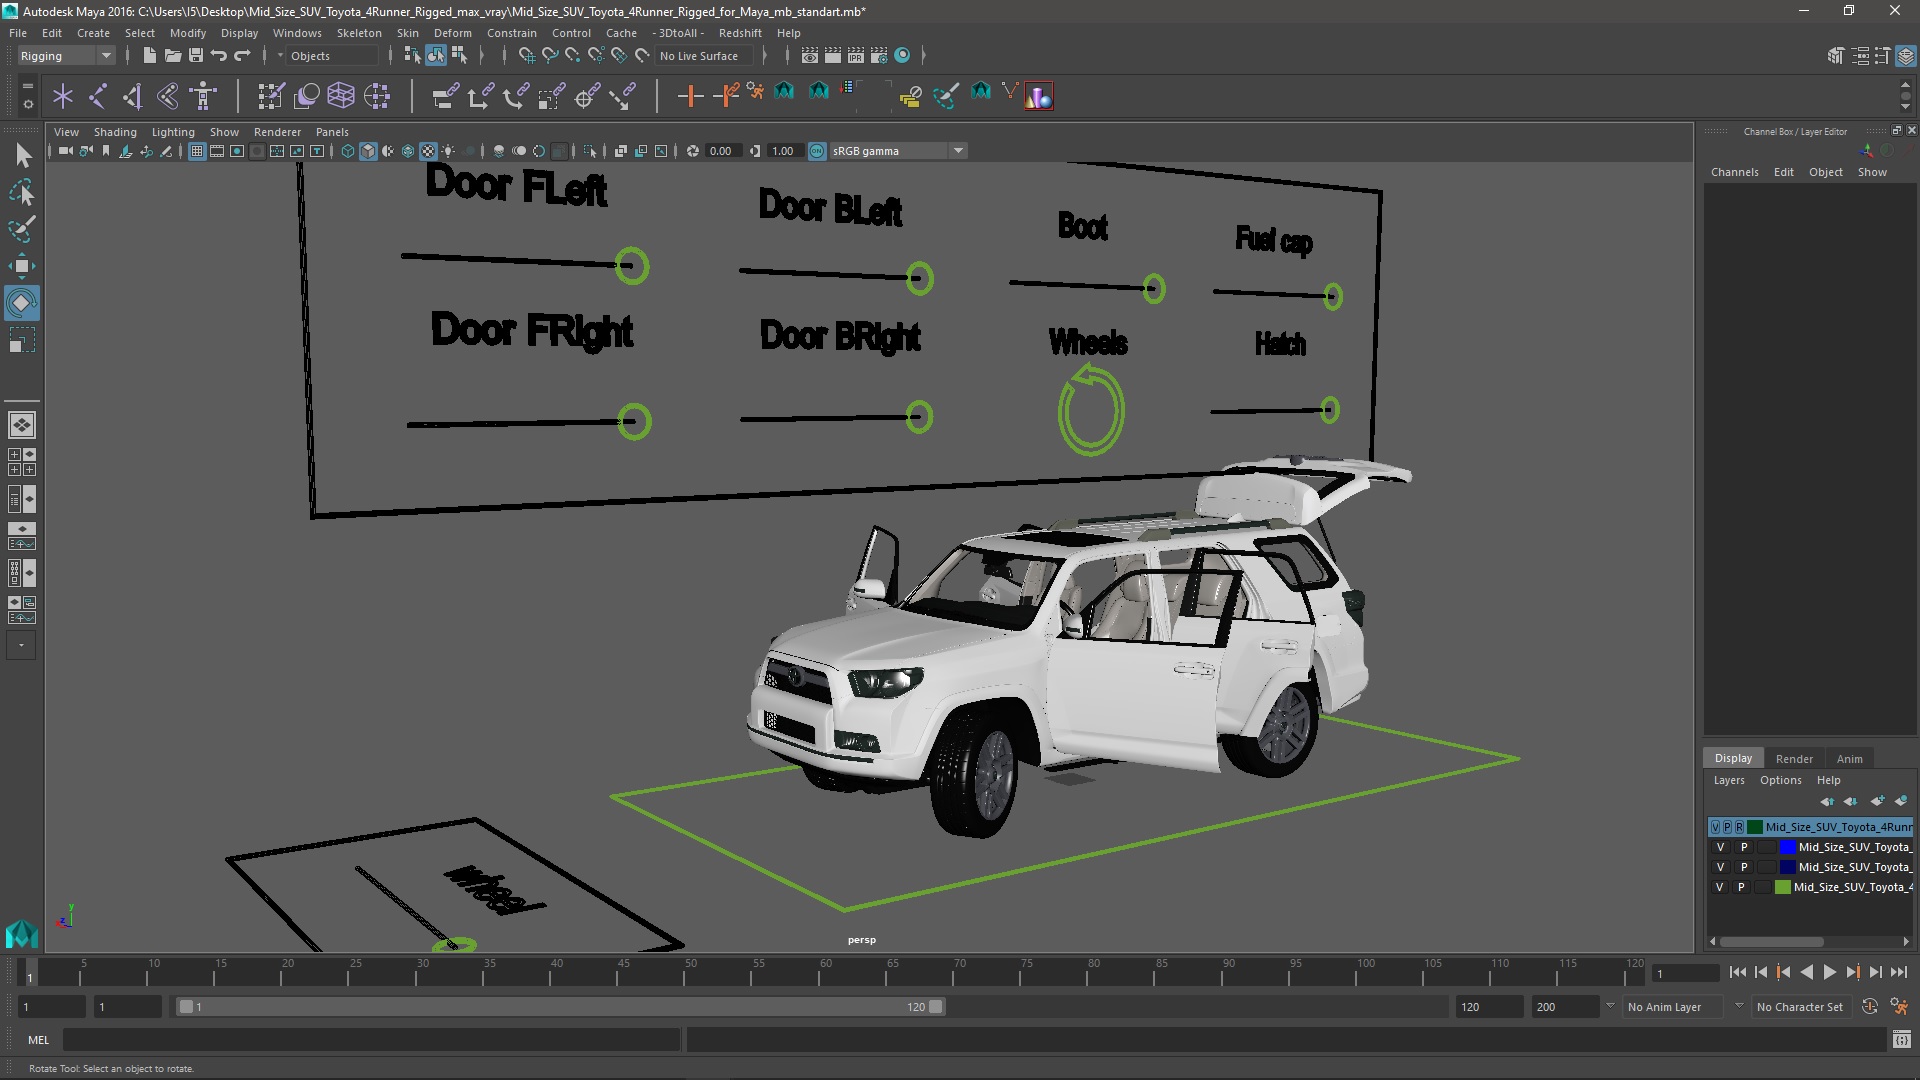Viewport: 1920px width, 1080px height.
Task: Open the Deform menu
Action: pyautogui.click(x=452, y=33)
